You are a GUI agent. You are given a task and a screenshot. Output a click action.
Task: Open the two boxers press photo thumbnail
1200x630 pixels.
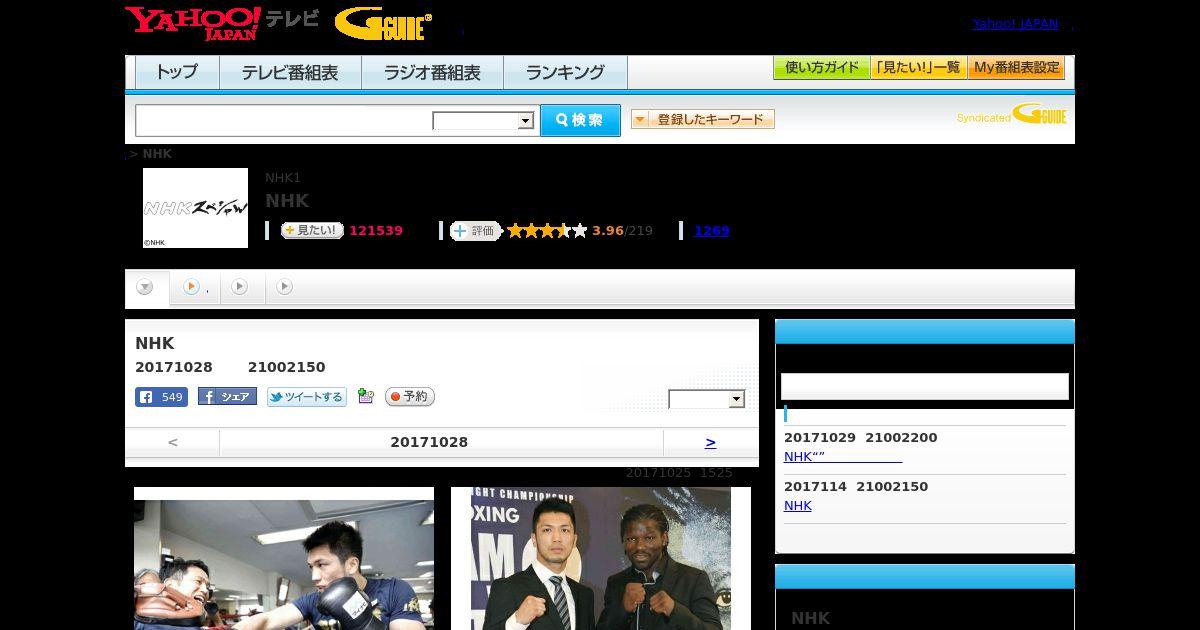pos(601,558)
